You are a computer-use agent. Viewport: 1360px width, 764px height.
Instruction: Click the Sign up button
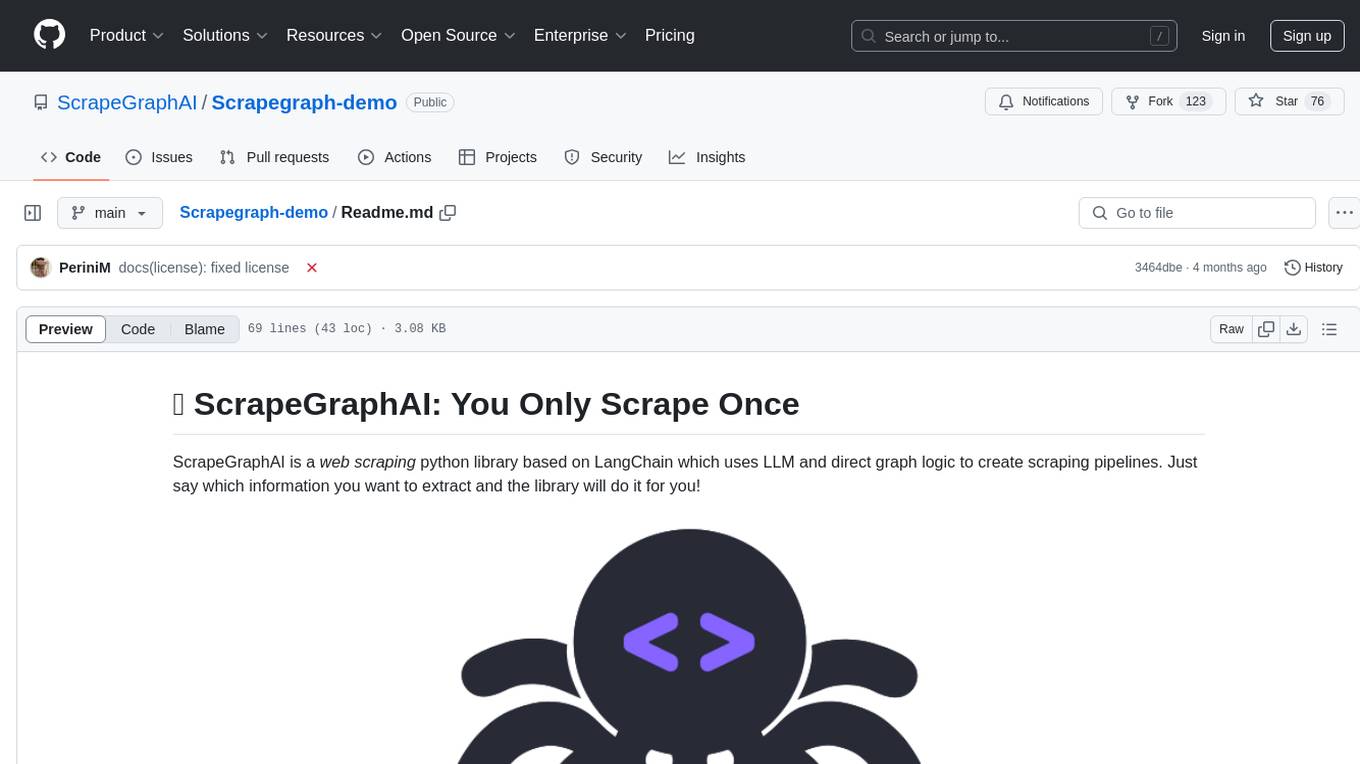pos(1307,36)
